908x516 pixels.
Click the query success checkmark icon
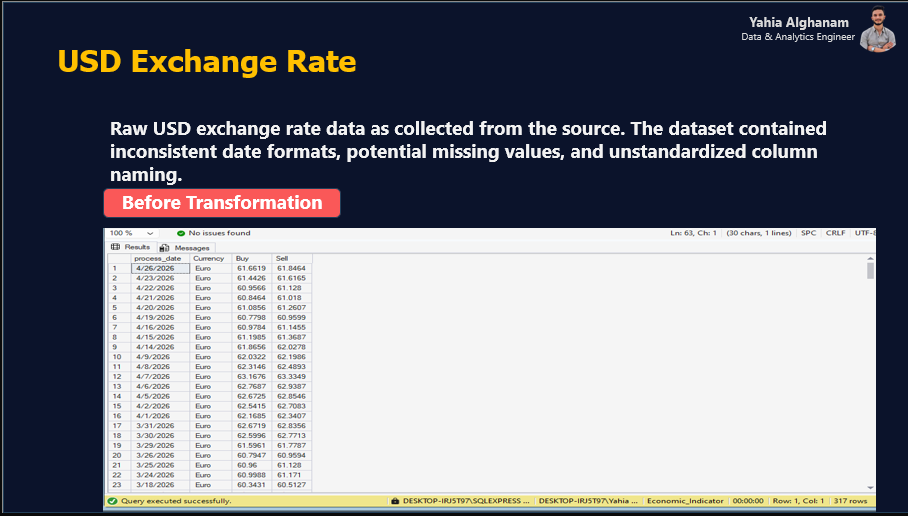pos(112,501)
